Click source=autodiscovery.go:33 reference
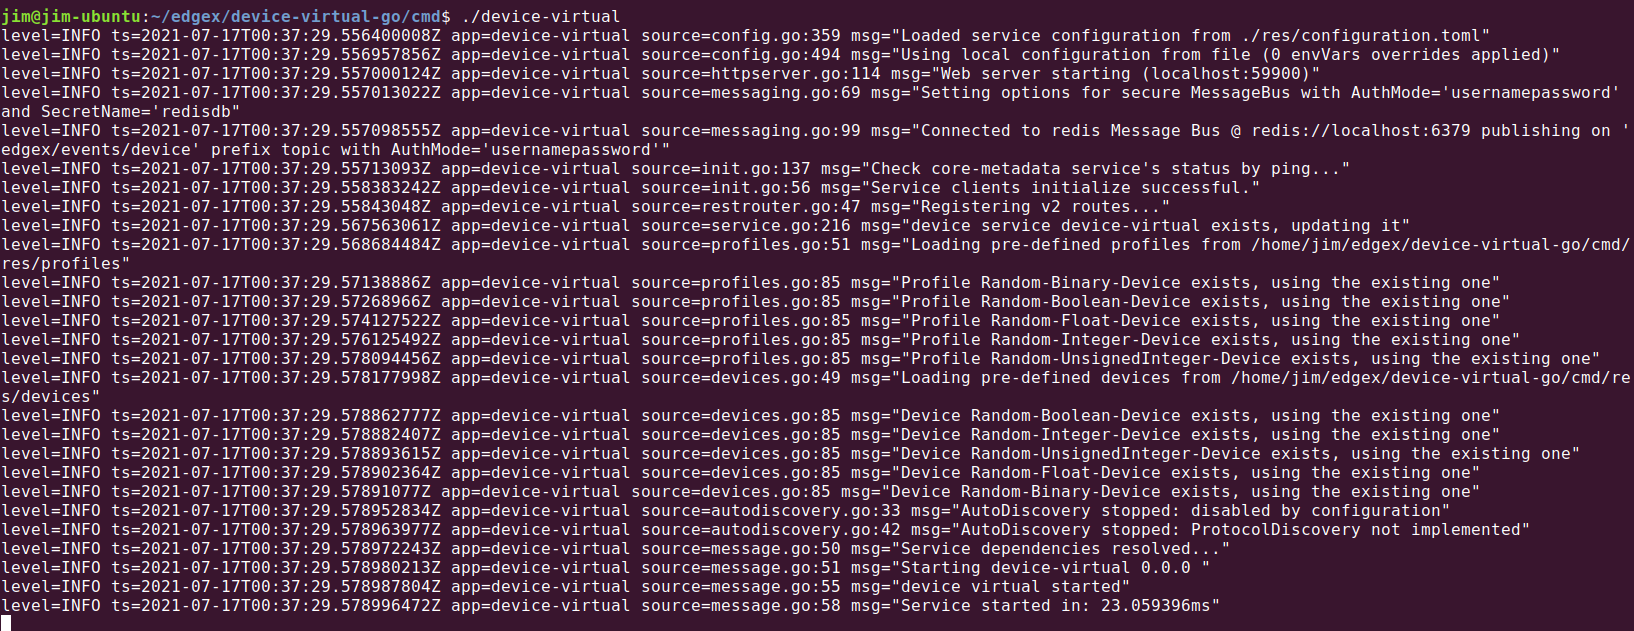Screen dimensions: 1634x631 coord(771,510)
